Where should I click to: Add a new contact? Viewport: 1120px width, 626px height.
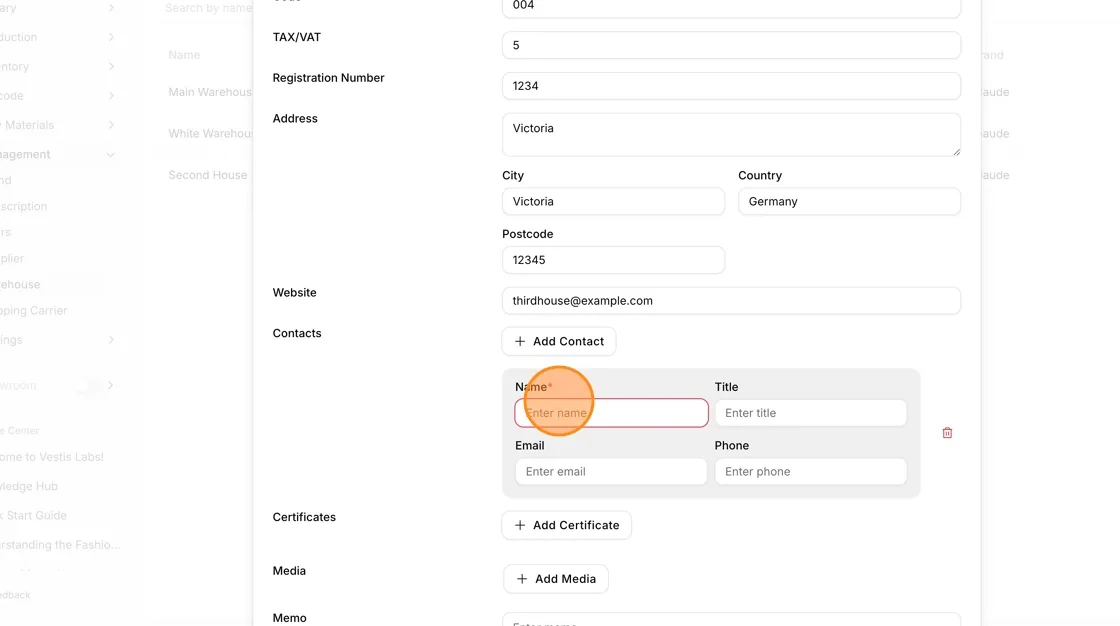pos(559,342)
